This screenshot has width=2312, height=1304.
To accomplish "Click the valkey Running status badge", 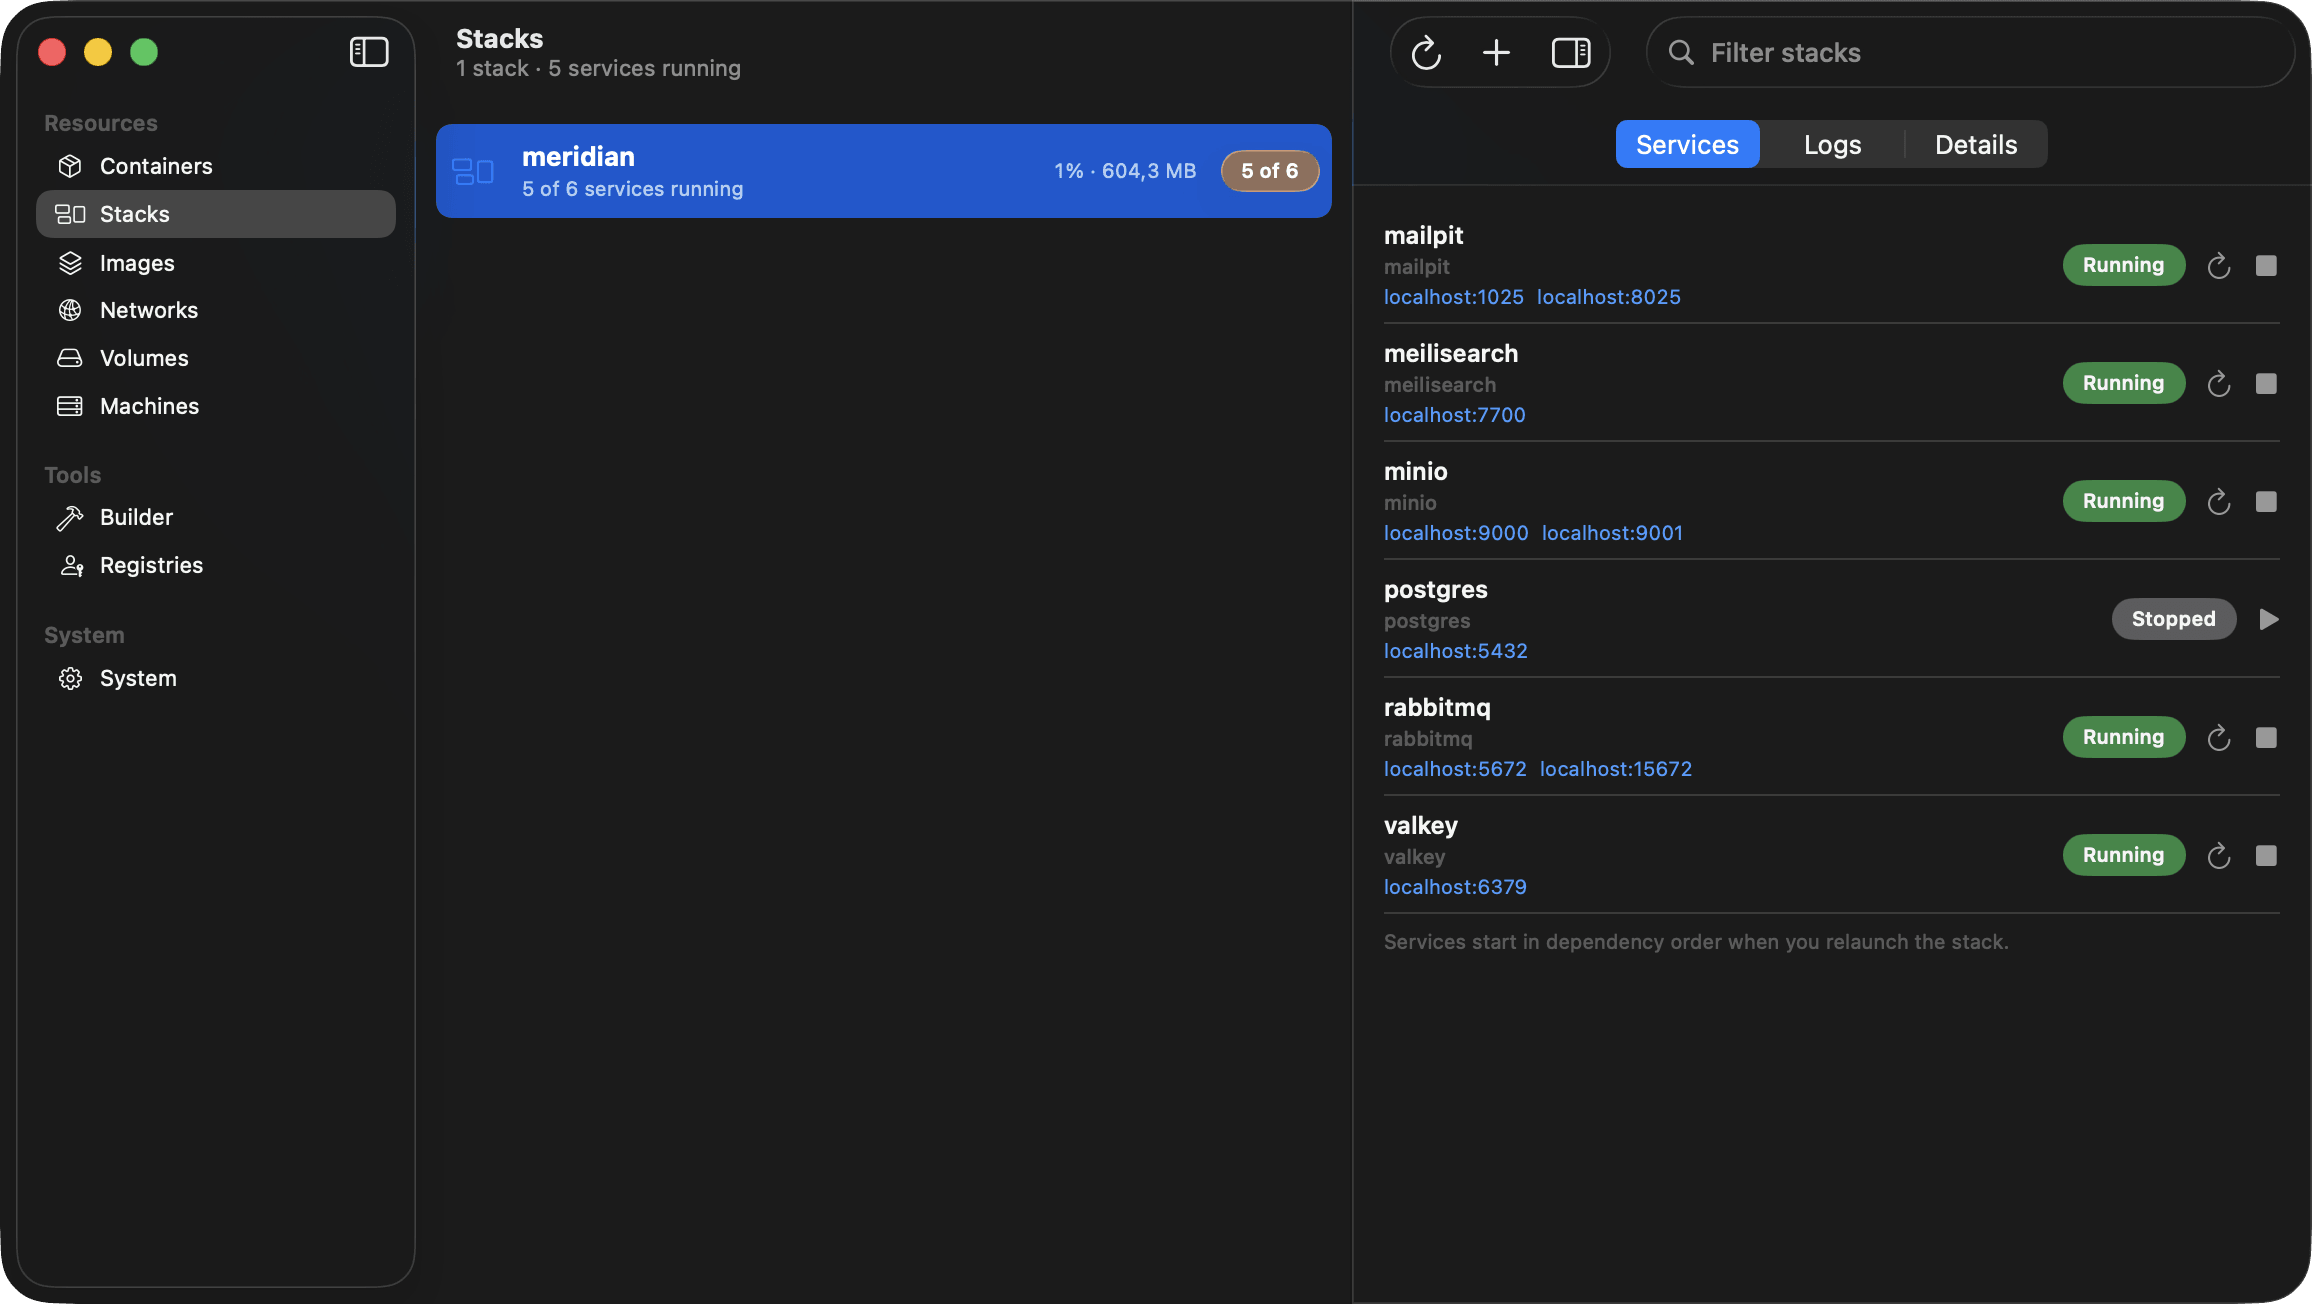I will coord(2123,855).
